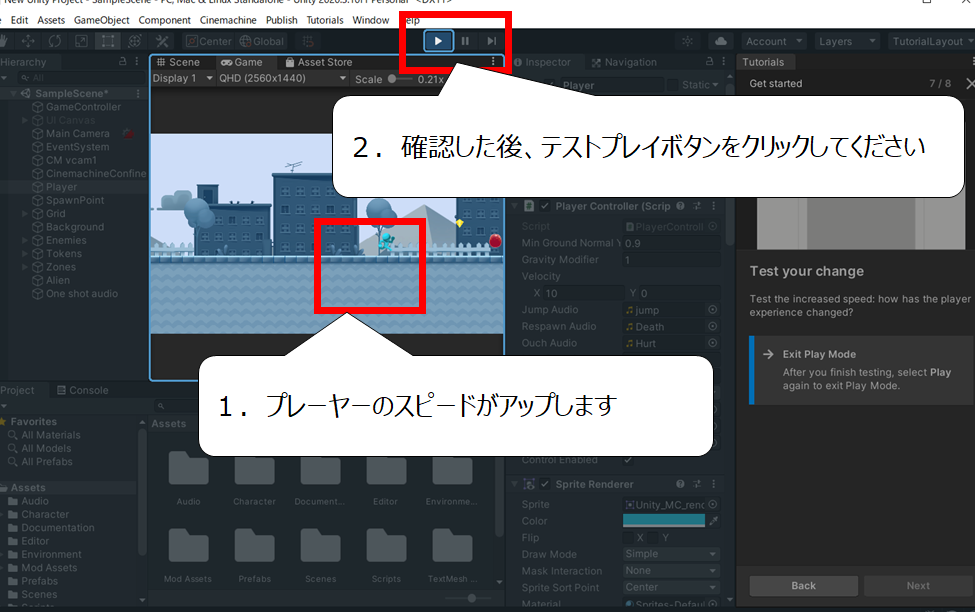Click the Min Ground Normal Y field
The width and height of the screenshot is (975, 612).
[x=672, y=243]
